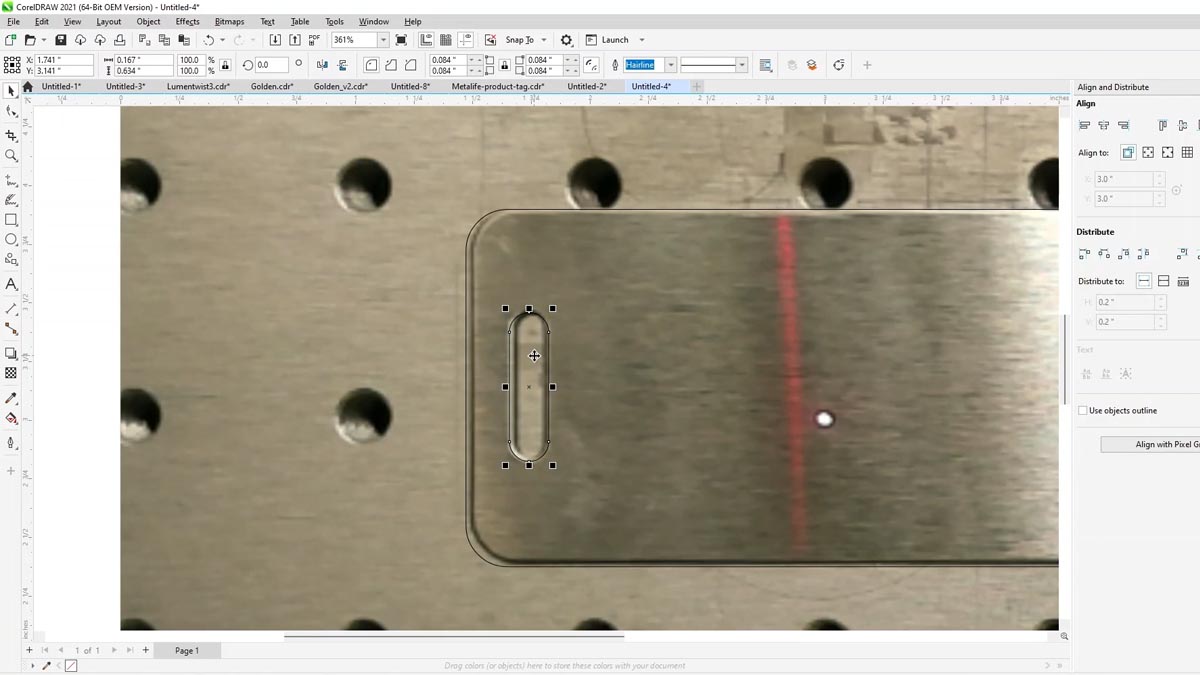Select the Zoom tool in toolbox
1200x675 pixels.
tap(11, 156)
